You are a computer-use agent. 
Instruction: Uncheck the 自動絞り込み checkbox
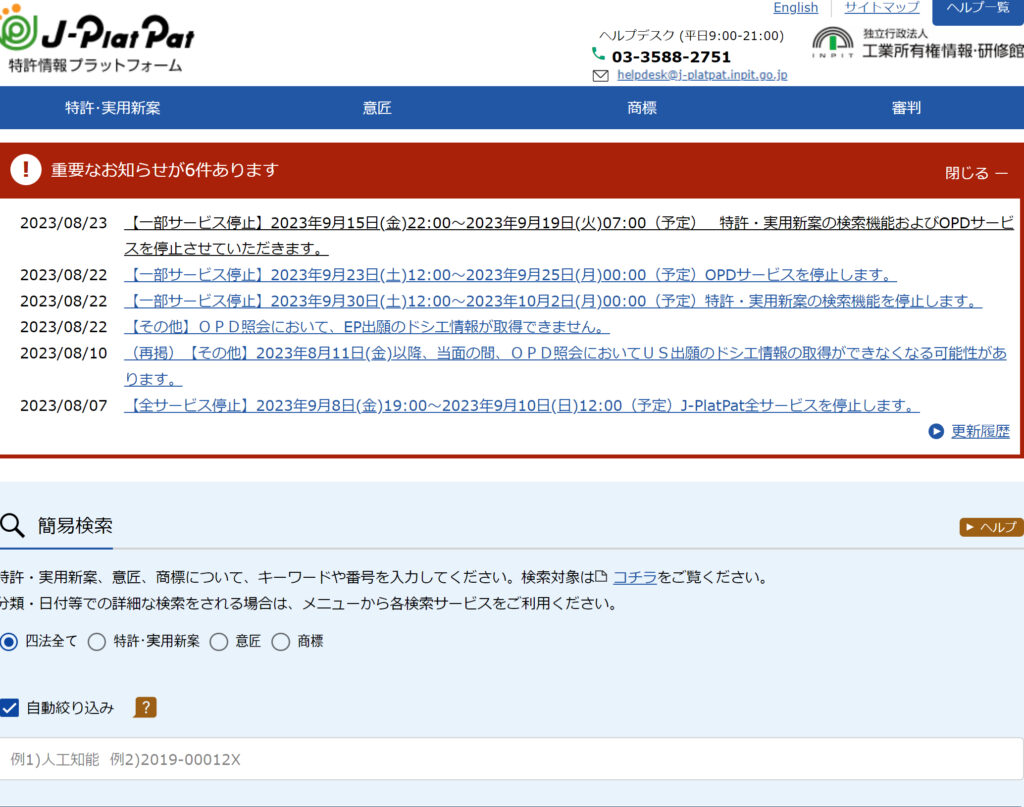point(10,708)
